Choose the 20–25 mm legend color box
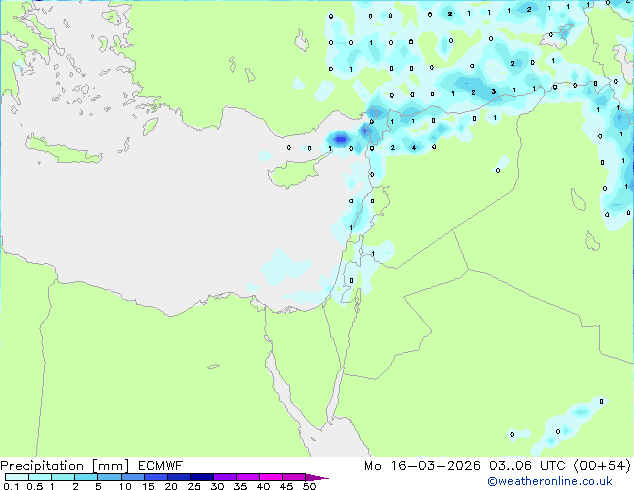634x490 pixels. pos(178,477)
